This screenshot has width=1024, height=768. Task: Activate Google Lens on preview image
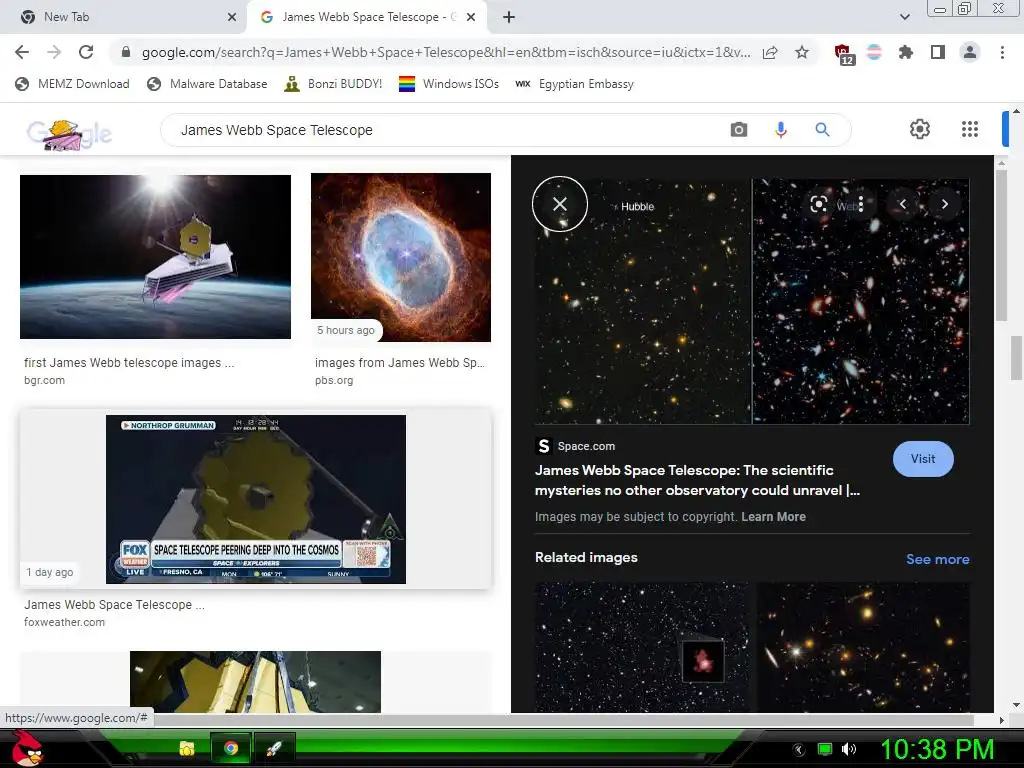coord(818,204)
